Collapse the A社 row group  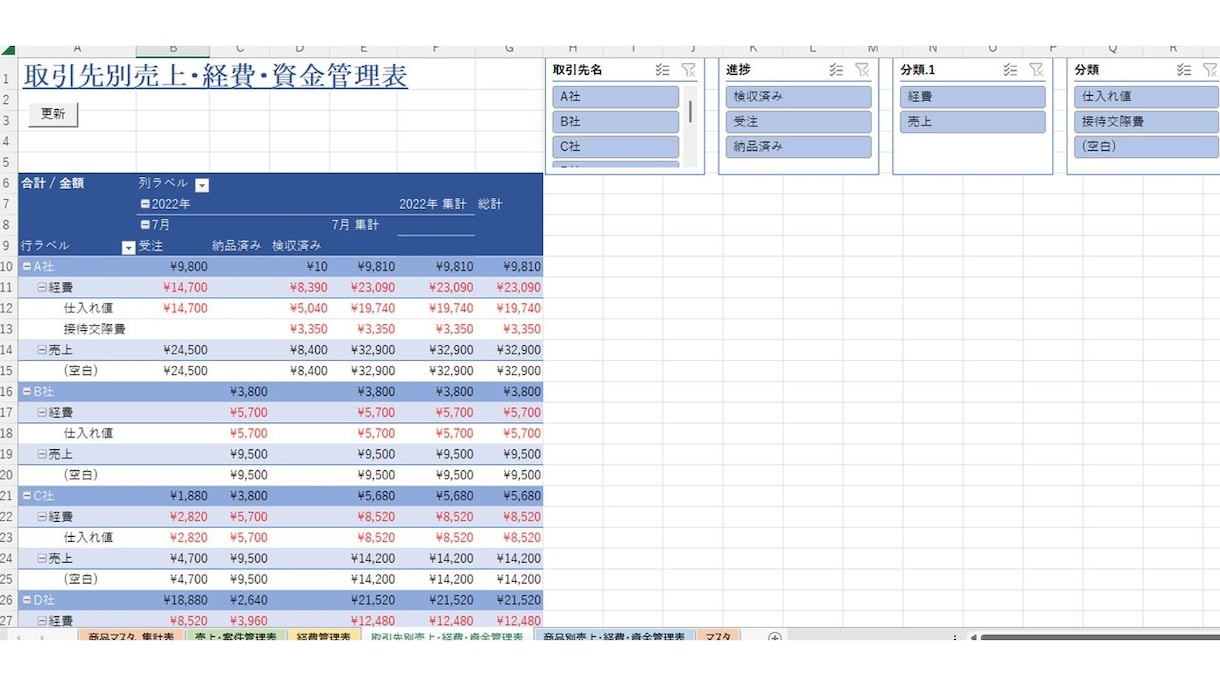(27, 267)
